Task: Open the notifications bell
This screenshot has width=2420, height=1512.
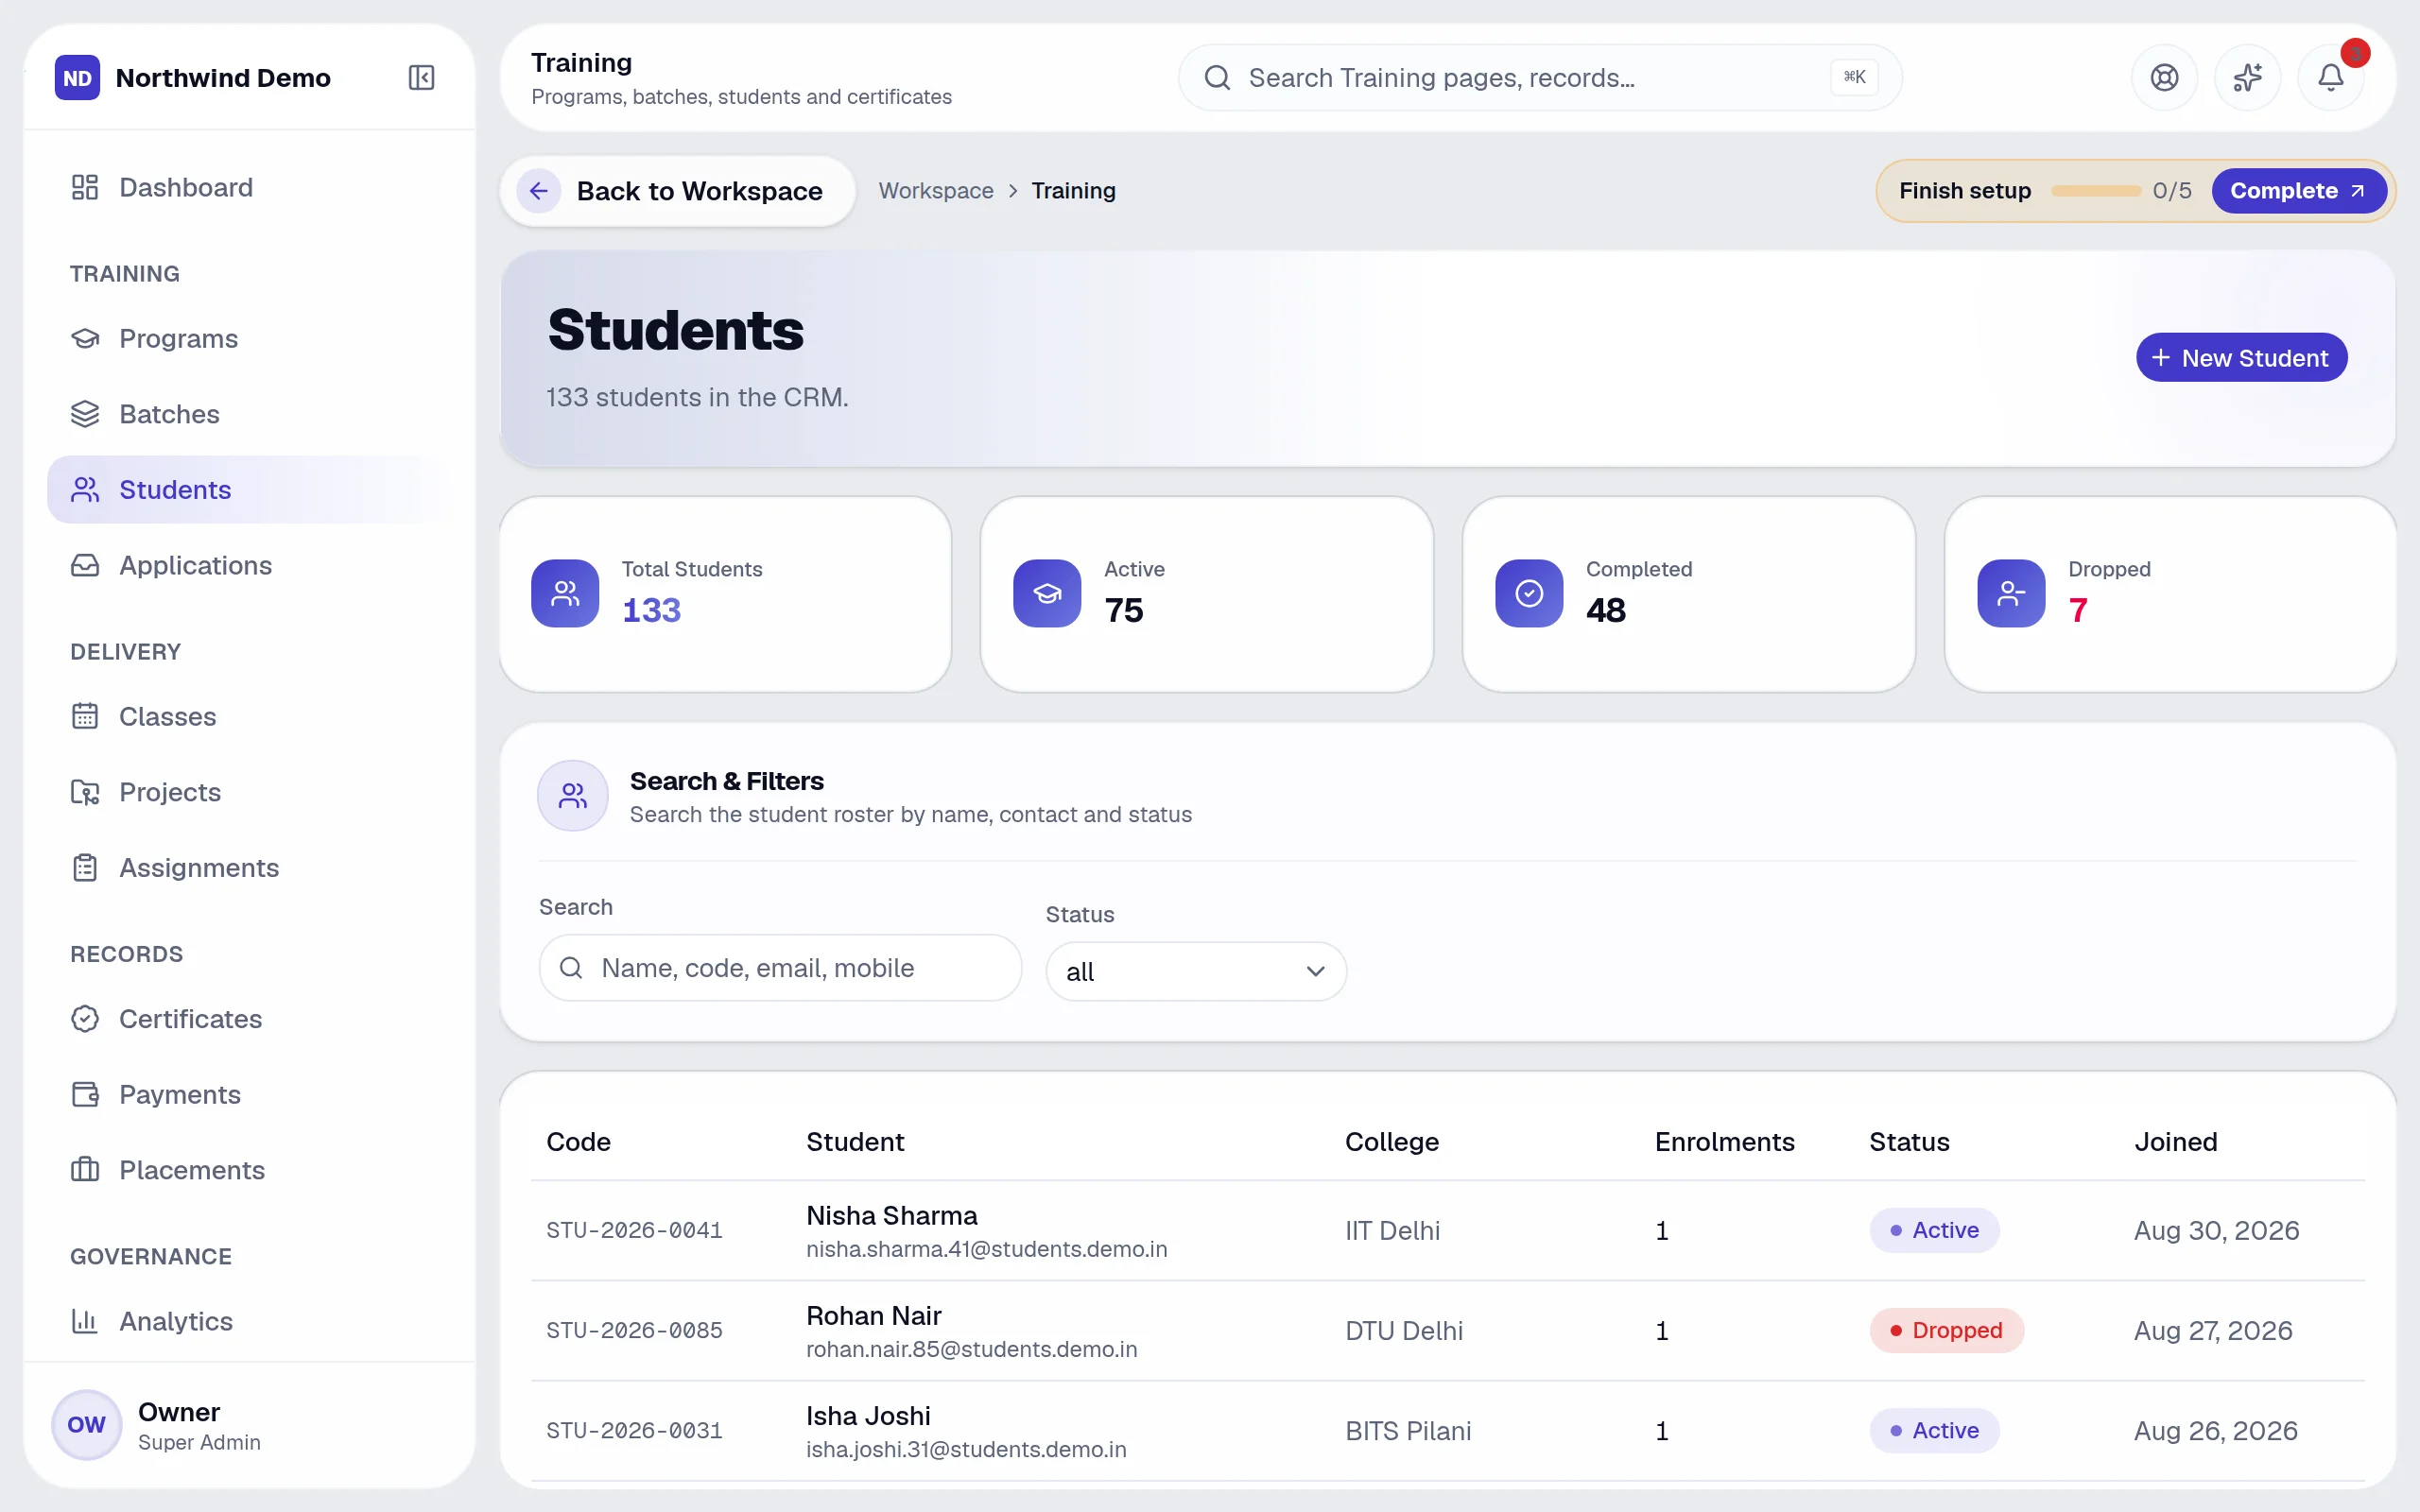Action: click(2330, 77)
